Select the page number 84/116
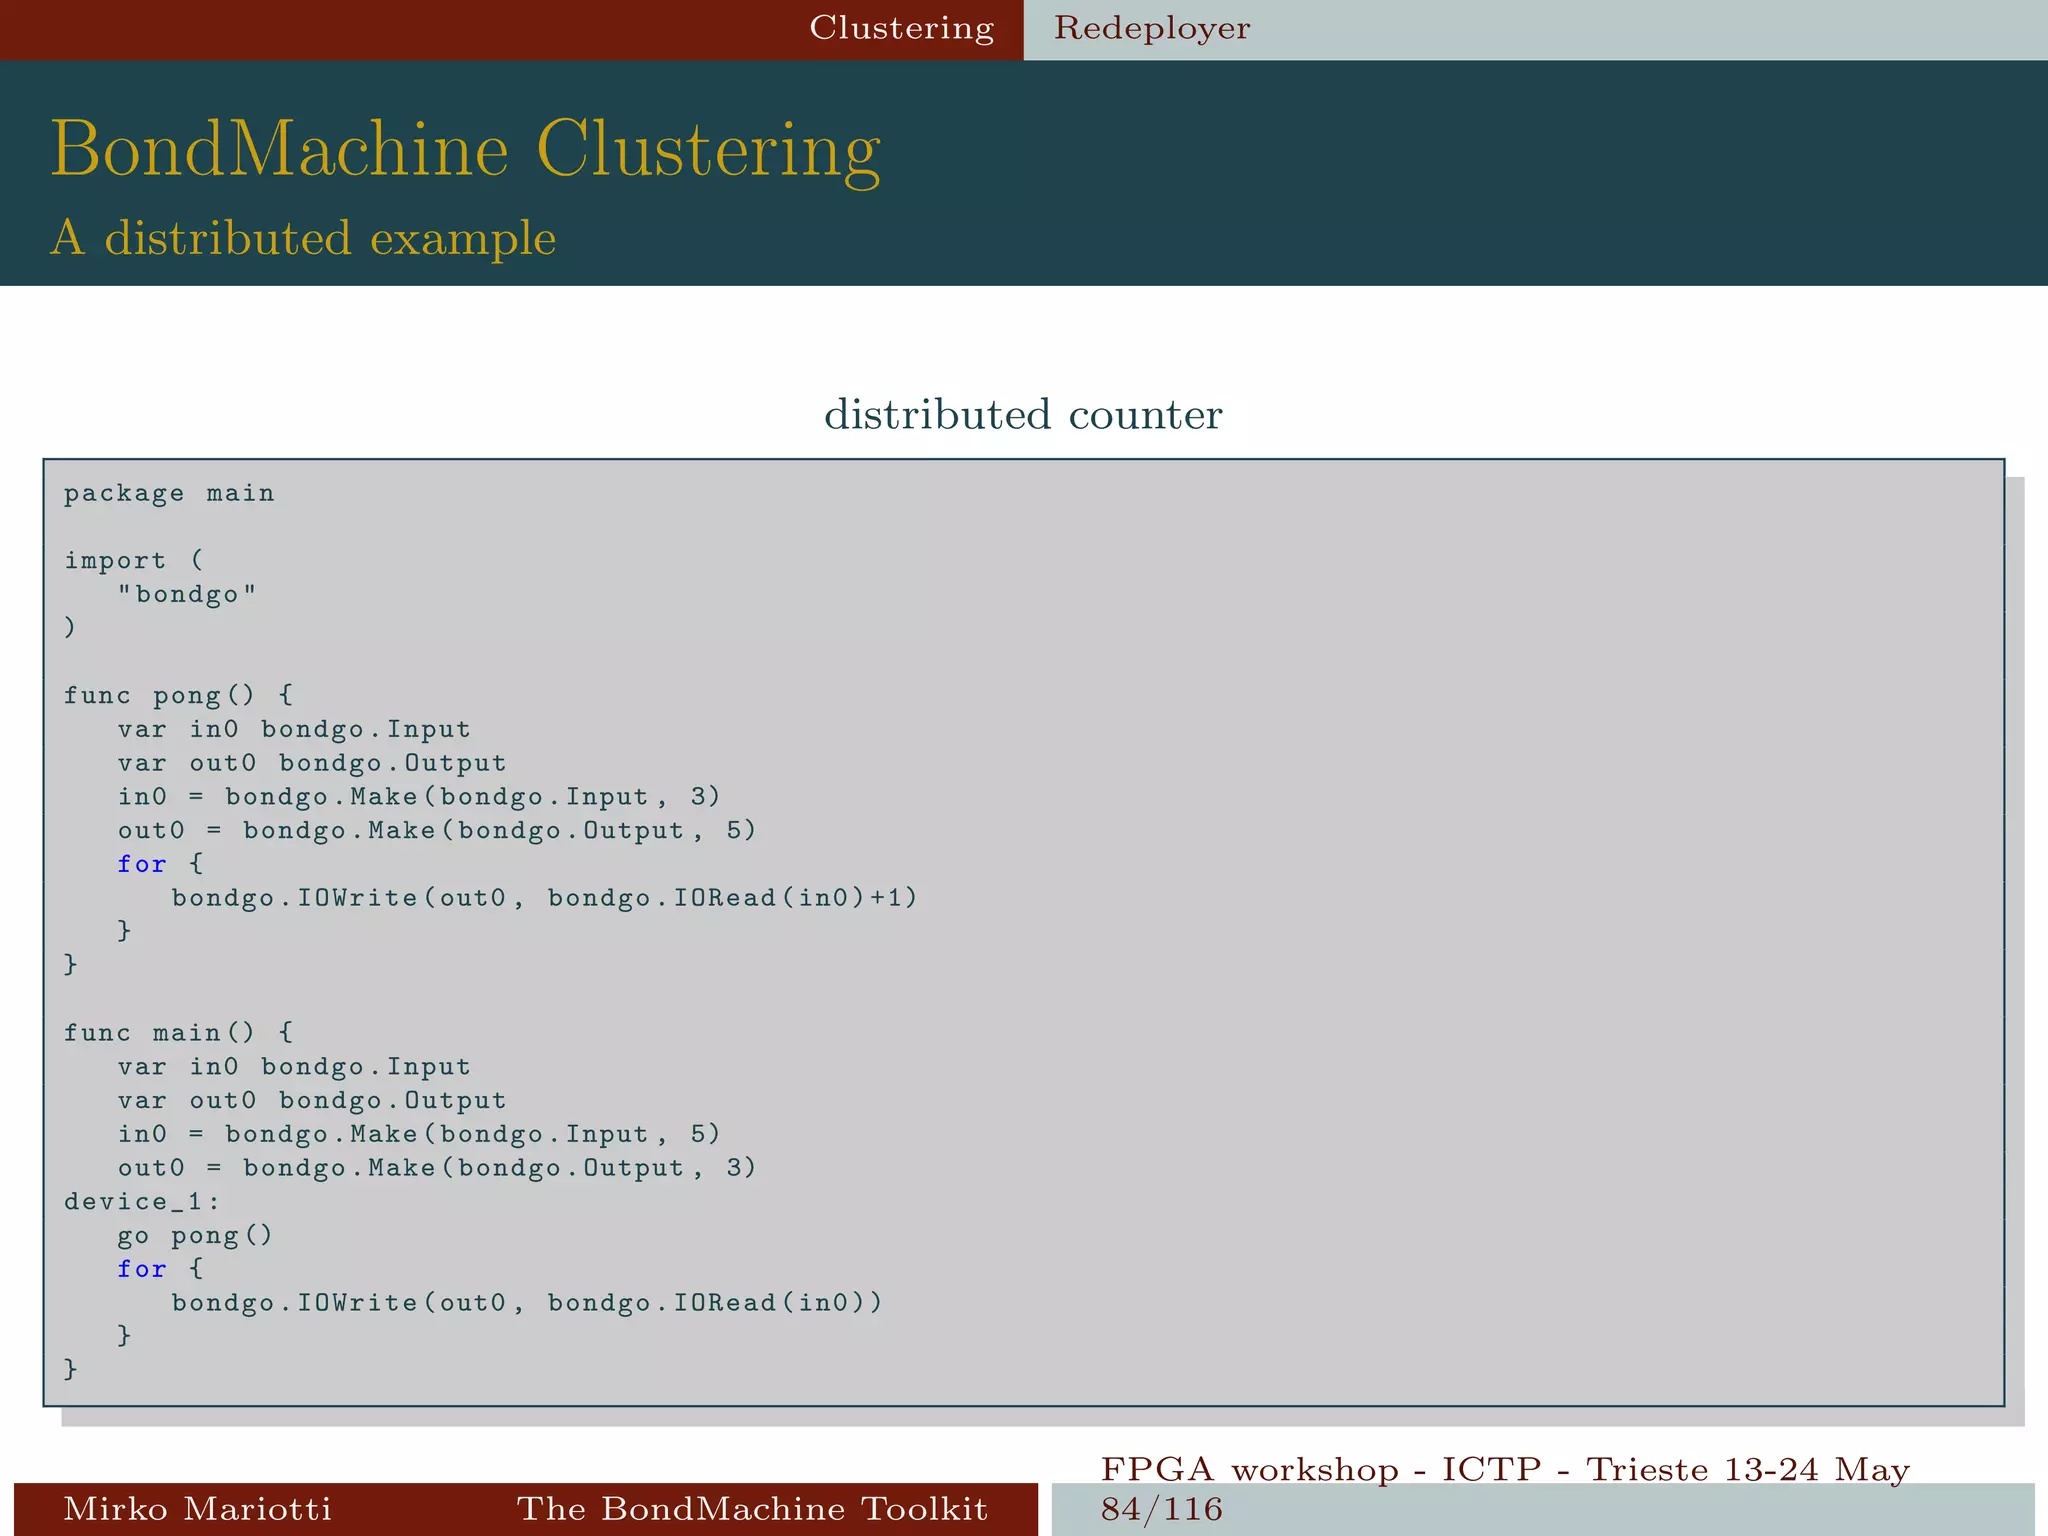 (x=1162, y=1509)
